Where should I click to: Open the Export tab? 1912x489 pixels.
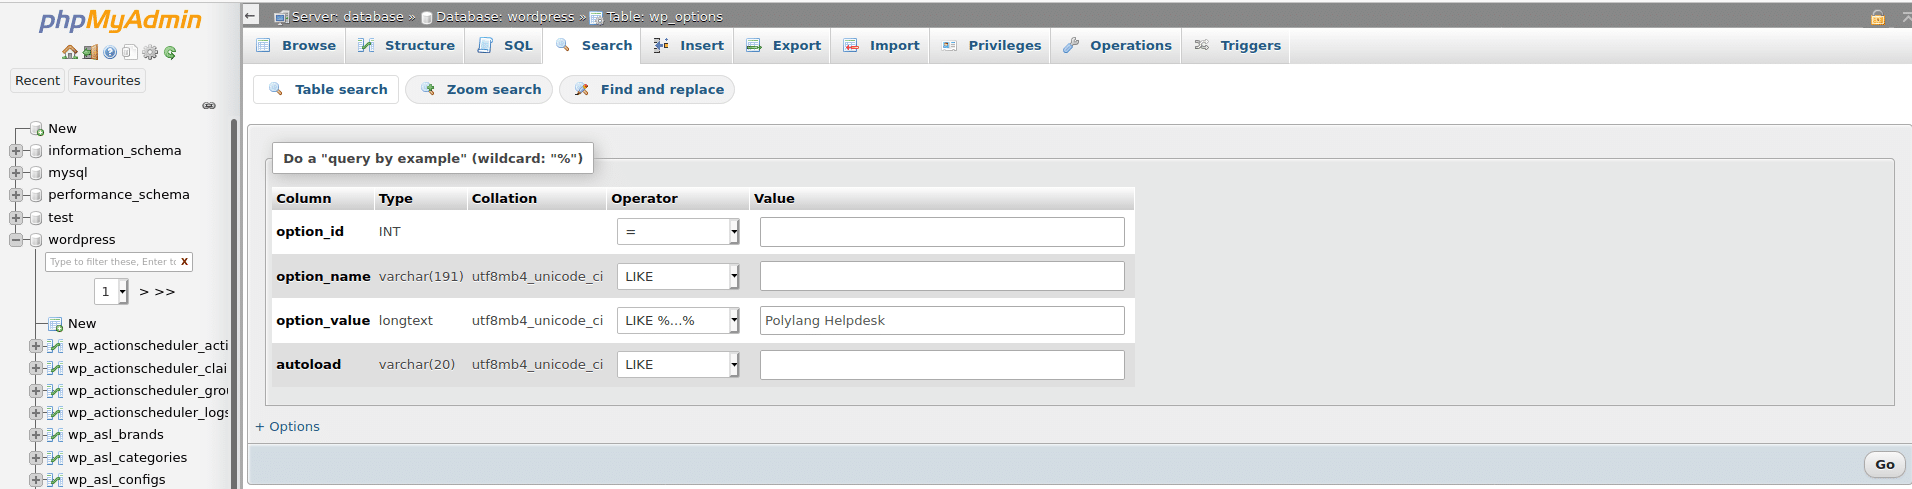tap(783, 46)
